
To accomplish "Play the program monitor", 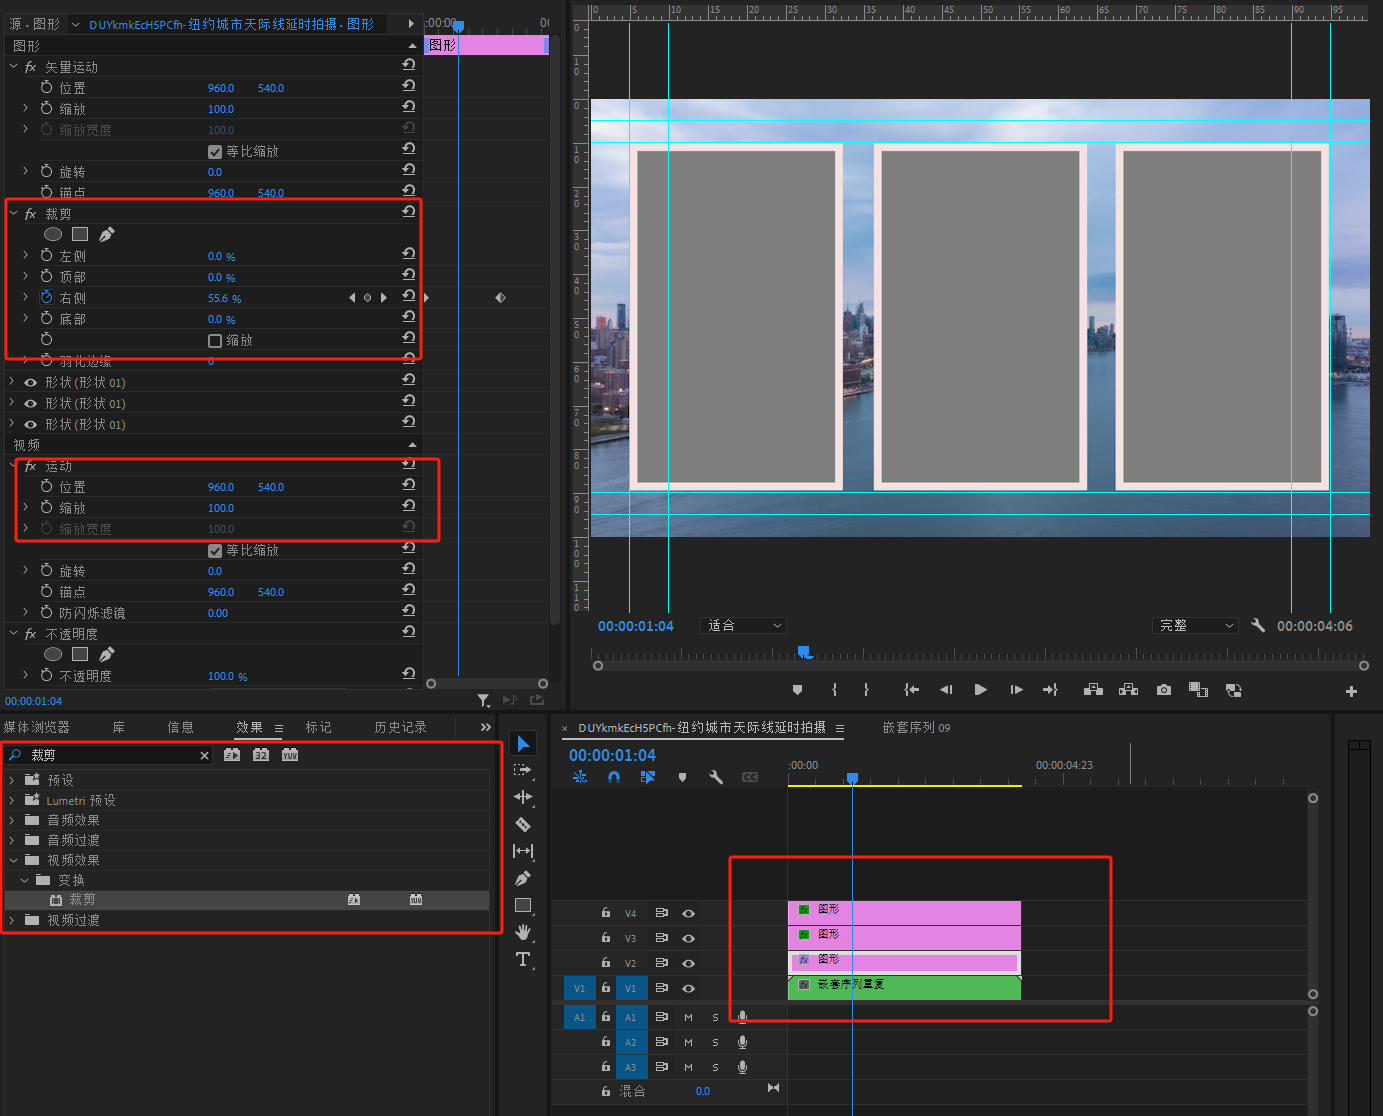I will [x=980, y=690].
